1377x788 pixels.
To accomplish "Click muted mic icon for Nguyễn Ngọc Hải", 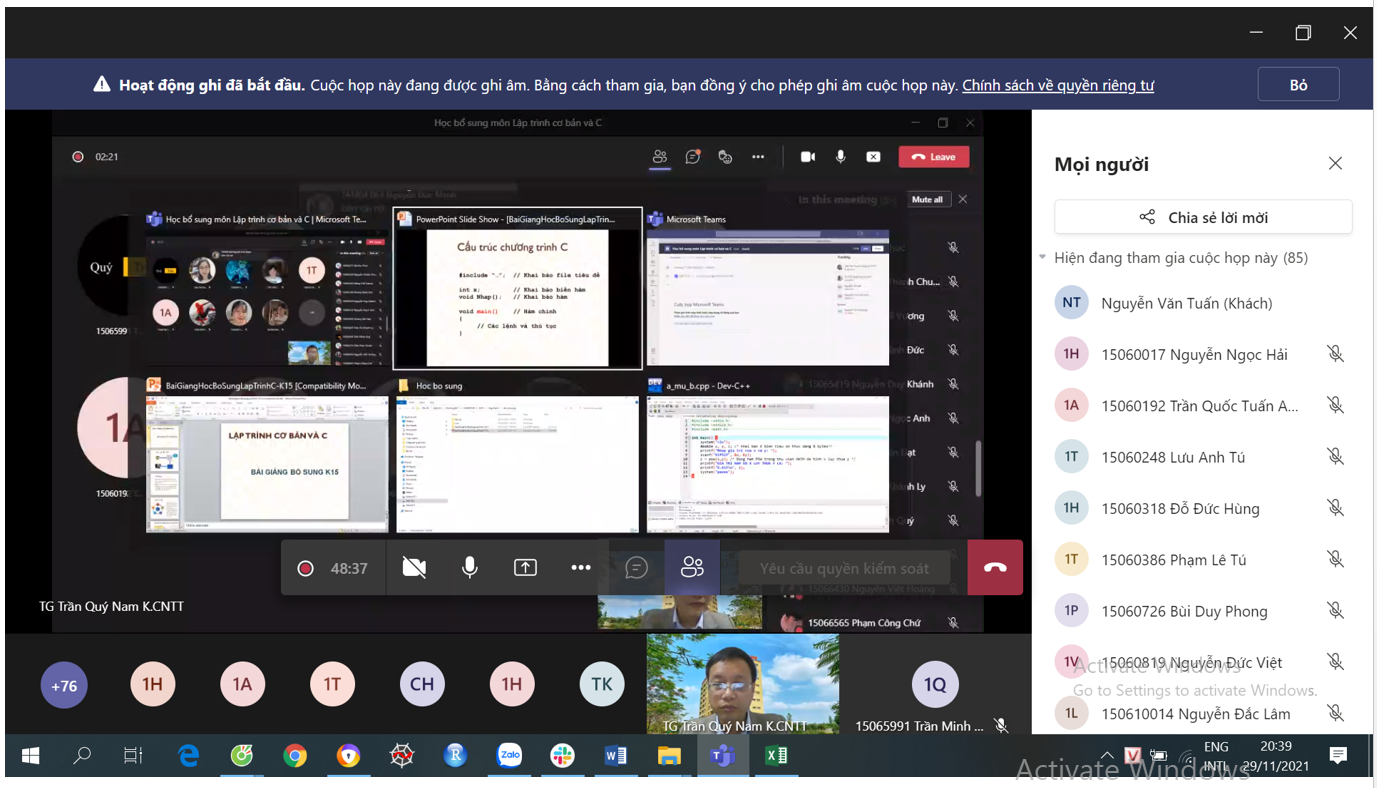I will click(1335, 354).
